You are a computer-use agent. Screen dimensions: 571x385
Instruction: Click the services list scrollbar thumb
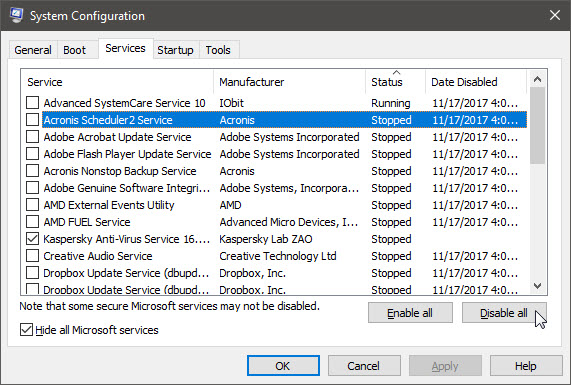tap(537, 126)
